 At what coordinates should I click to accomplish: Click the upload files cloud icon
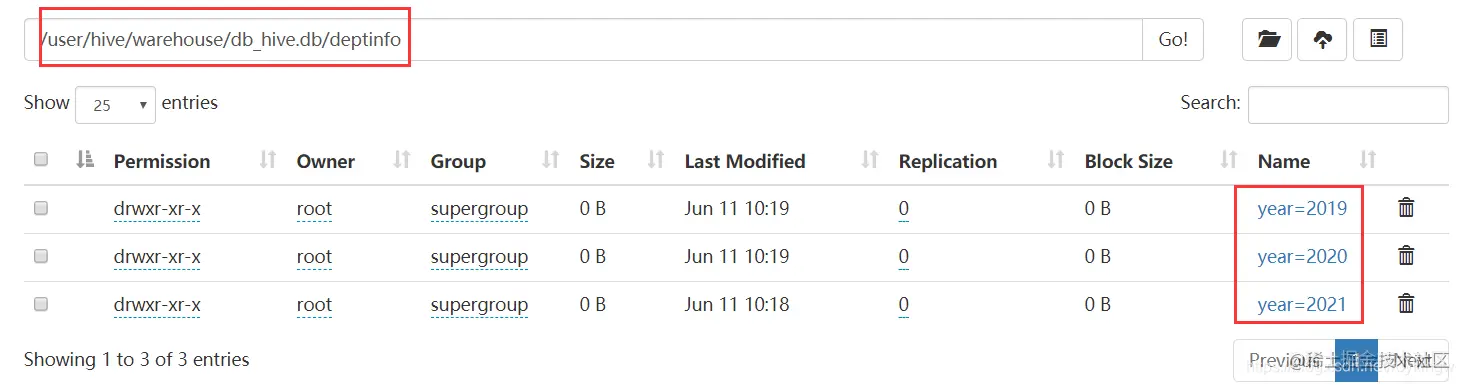pos(1322,40)
